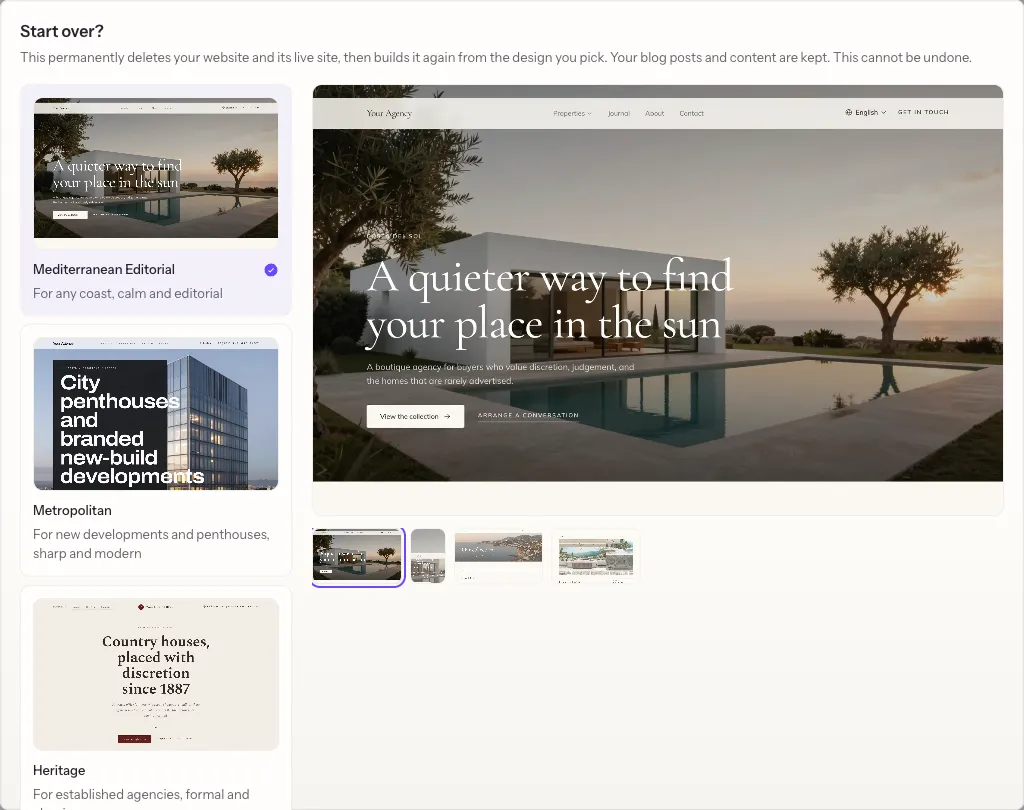Show the narrow grey second screenshot thumbnail
The width and height of the screenshot is (1024, 810).
428,556
